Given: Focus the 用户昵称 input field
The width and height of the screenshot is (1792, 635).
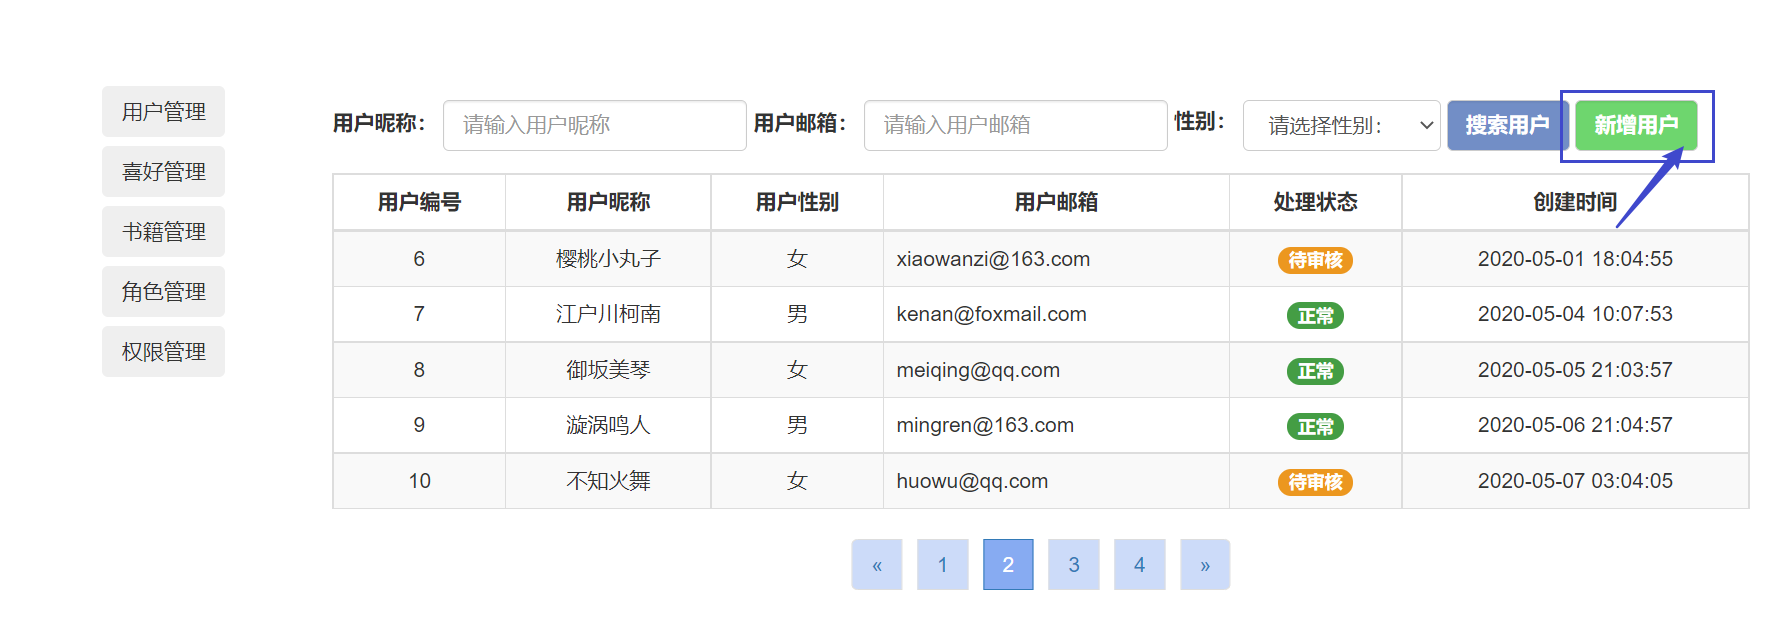Looking at the screenshot, I should tap(595, 125).
